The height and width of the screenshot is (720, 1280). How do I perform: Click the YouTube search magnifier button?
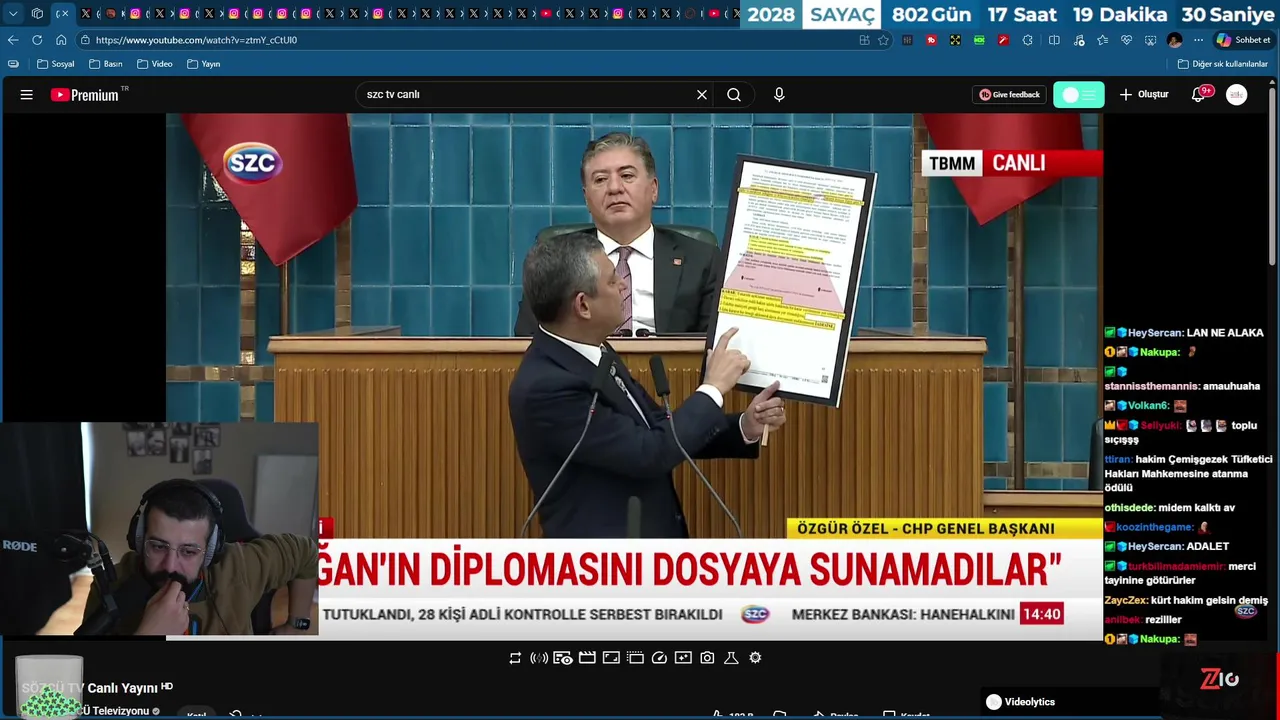point(734,95)
